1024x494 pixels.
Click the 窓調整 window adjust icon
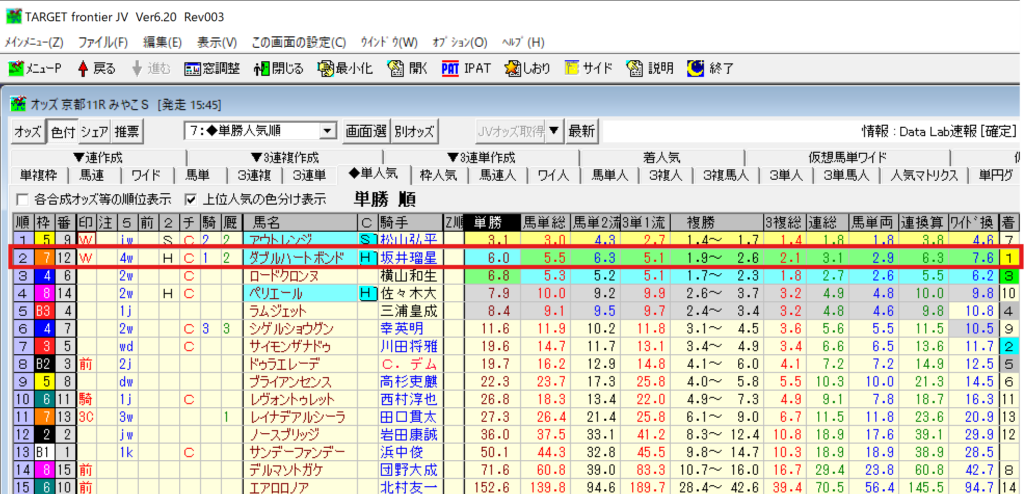click(194, 68)
